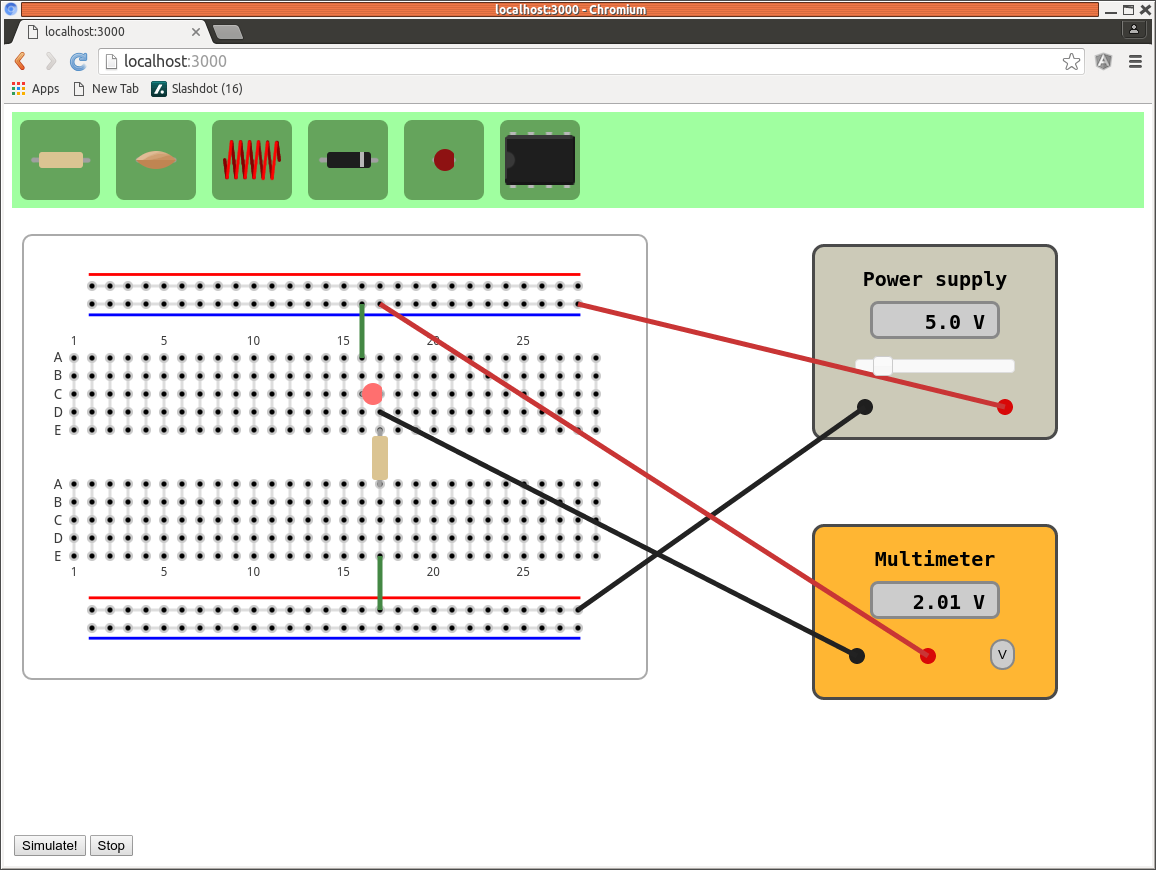Adjust the power supply voltage slider handle

click(x=882, y=366)
